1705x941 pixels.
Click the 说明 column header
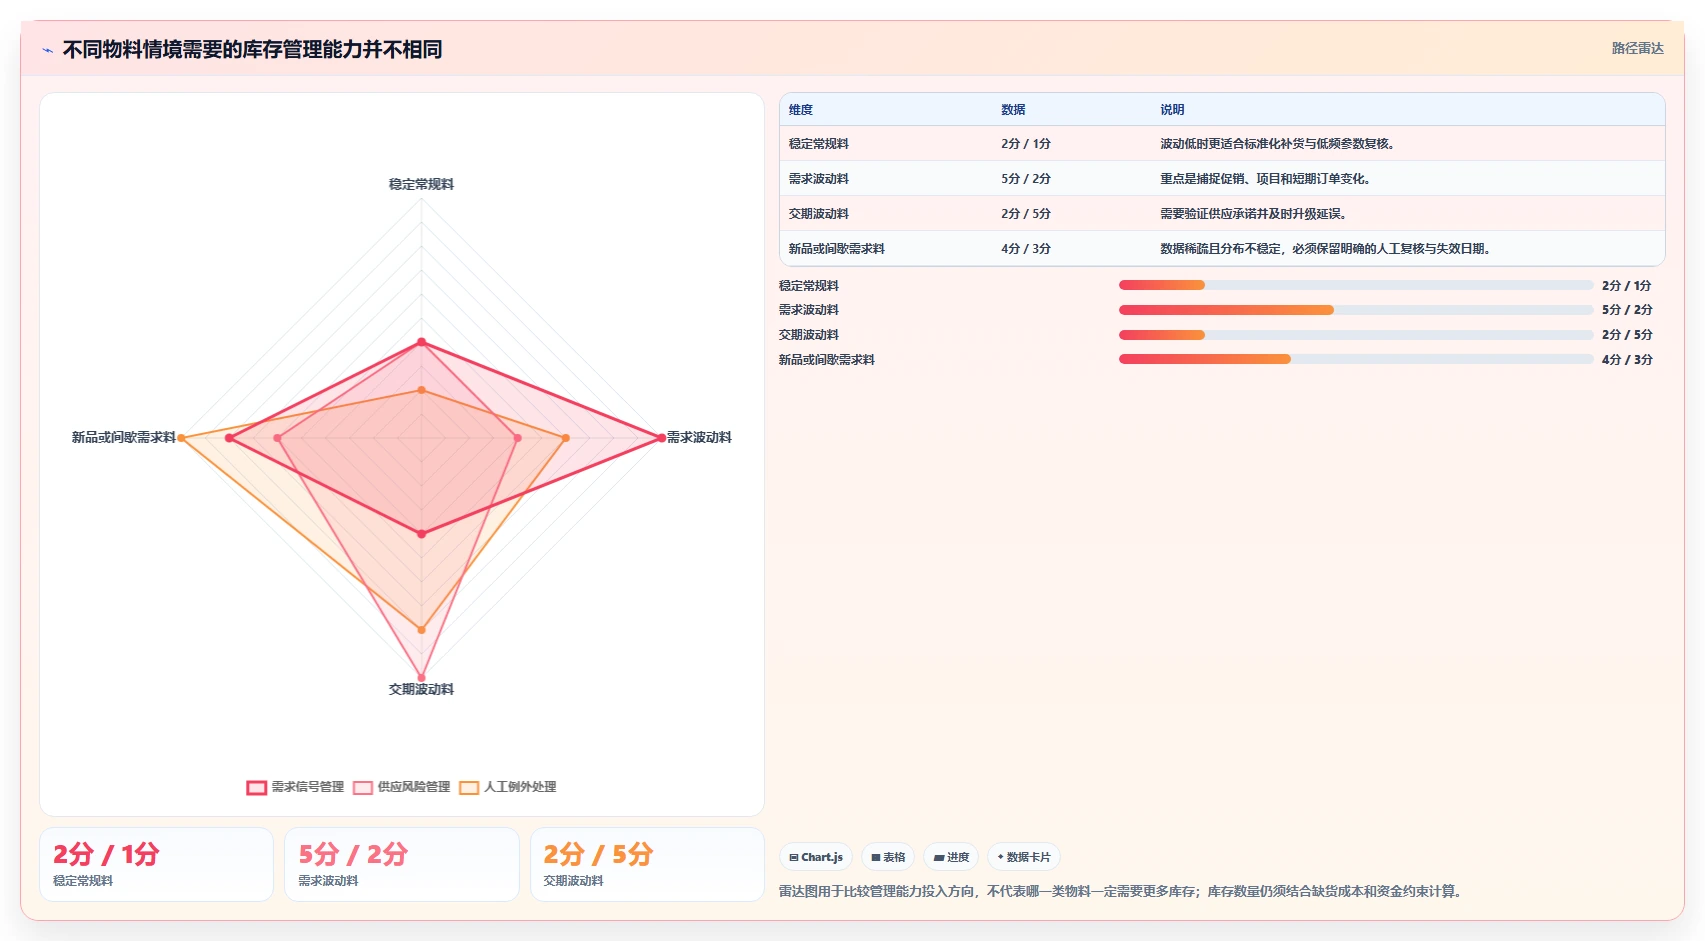click(1172, 110)
